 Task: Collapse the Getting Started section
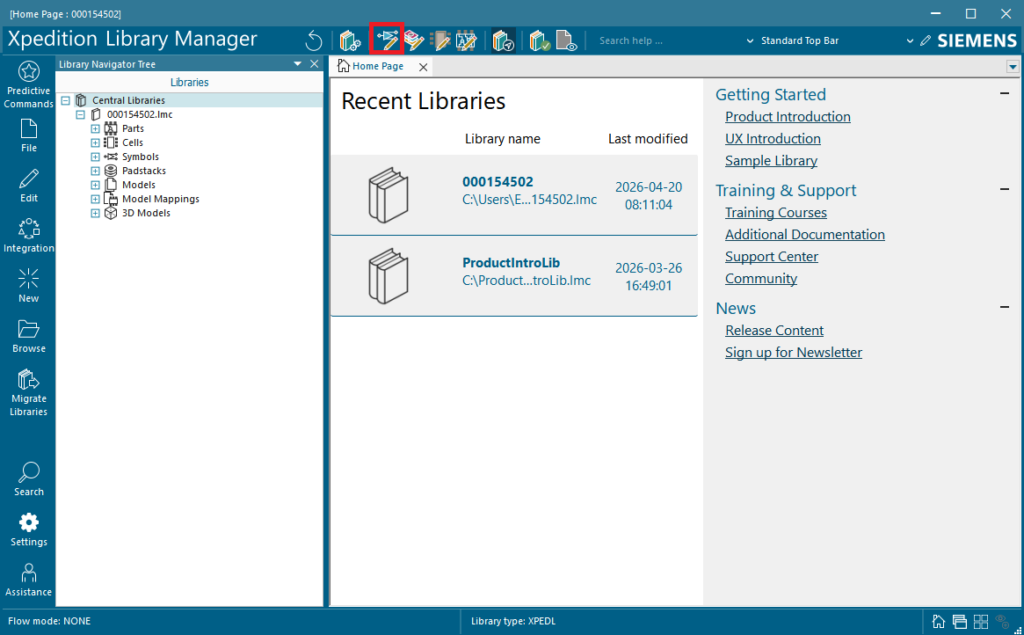(1004, 94)
